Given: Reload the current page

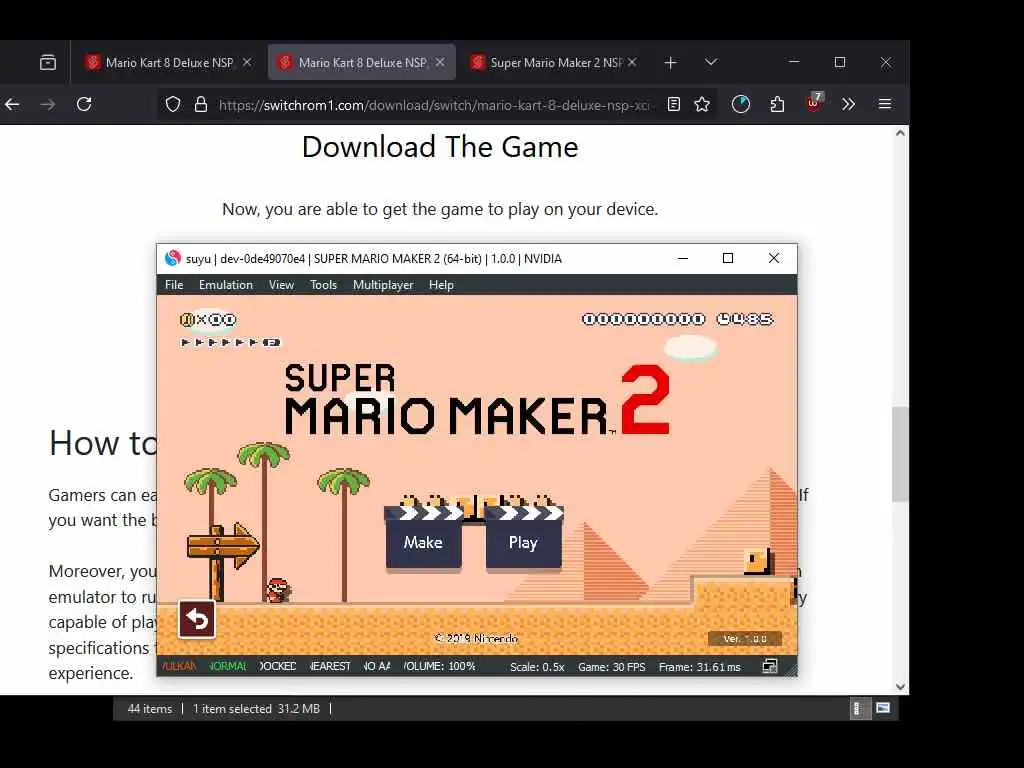Looking at the screenshot, I should coord(84,104).
